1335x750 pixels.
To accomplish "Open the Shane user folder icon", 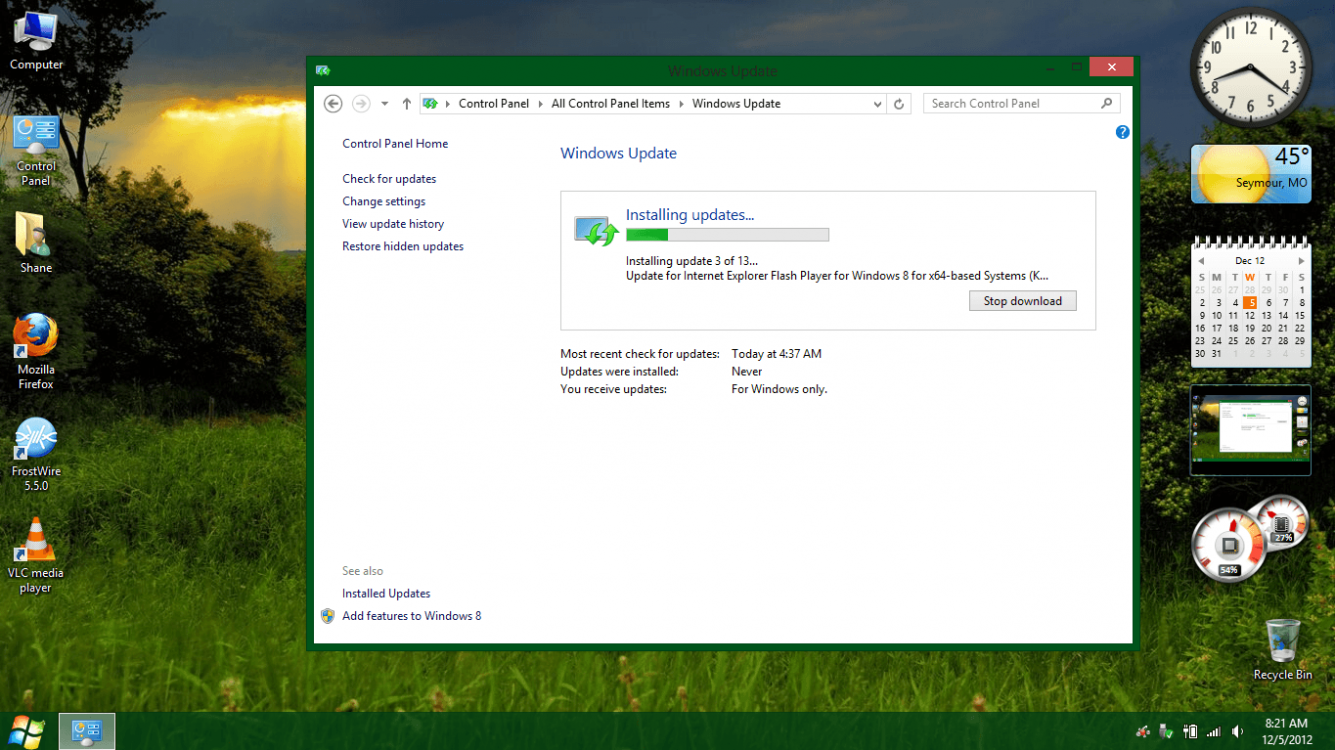I will tap(36, 244).
